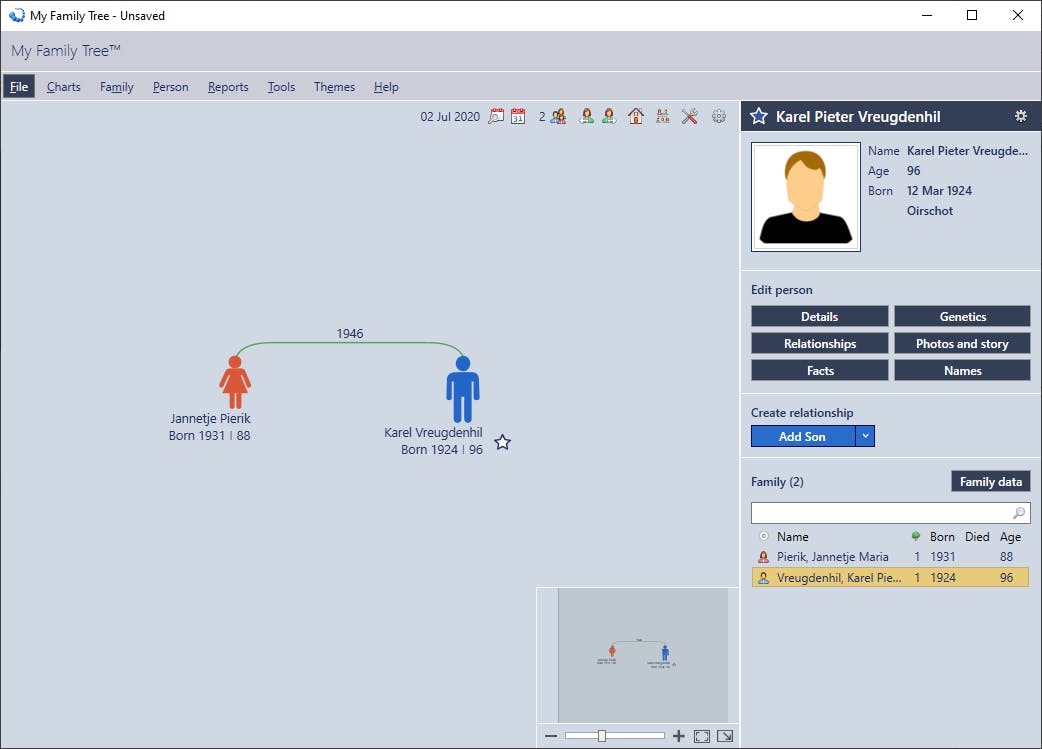Screen dimensions: 1042x749
Task: Open the Reports menu
Action: (x=228, y=87)
